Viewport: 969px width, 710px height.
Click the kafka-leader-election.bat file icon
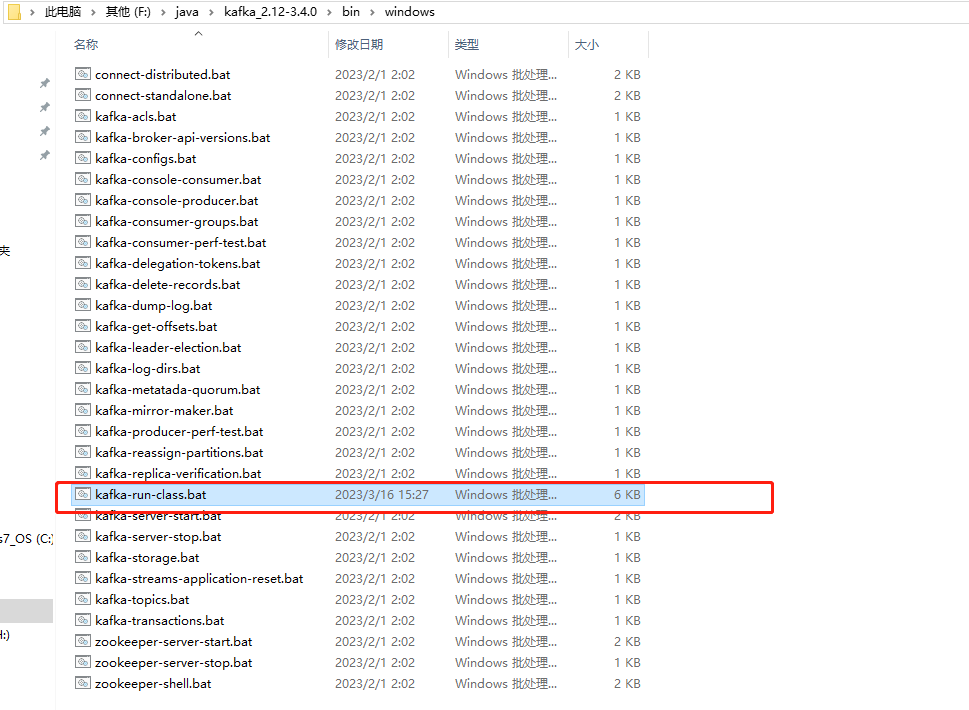(x=83, y=347)
